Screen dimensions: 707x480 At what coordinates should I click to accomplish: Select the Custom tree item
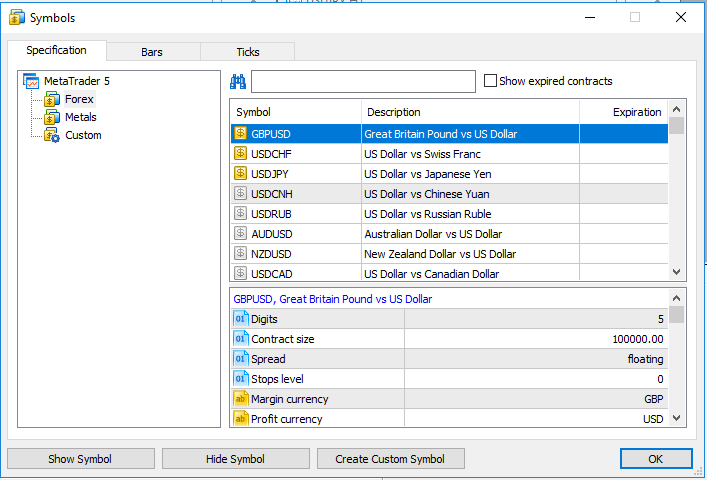(x=83, y=135)
